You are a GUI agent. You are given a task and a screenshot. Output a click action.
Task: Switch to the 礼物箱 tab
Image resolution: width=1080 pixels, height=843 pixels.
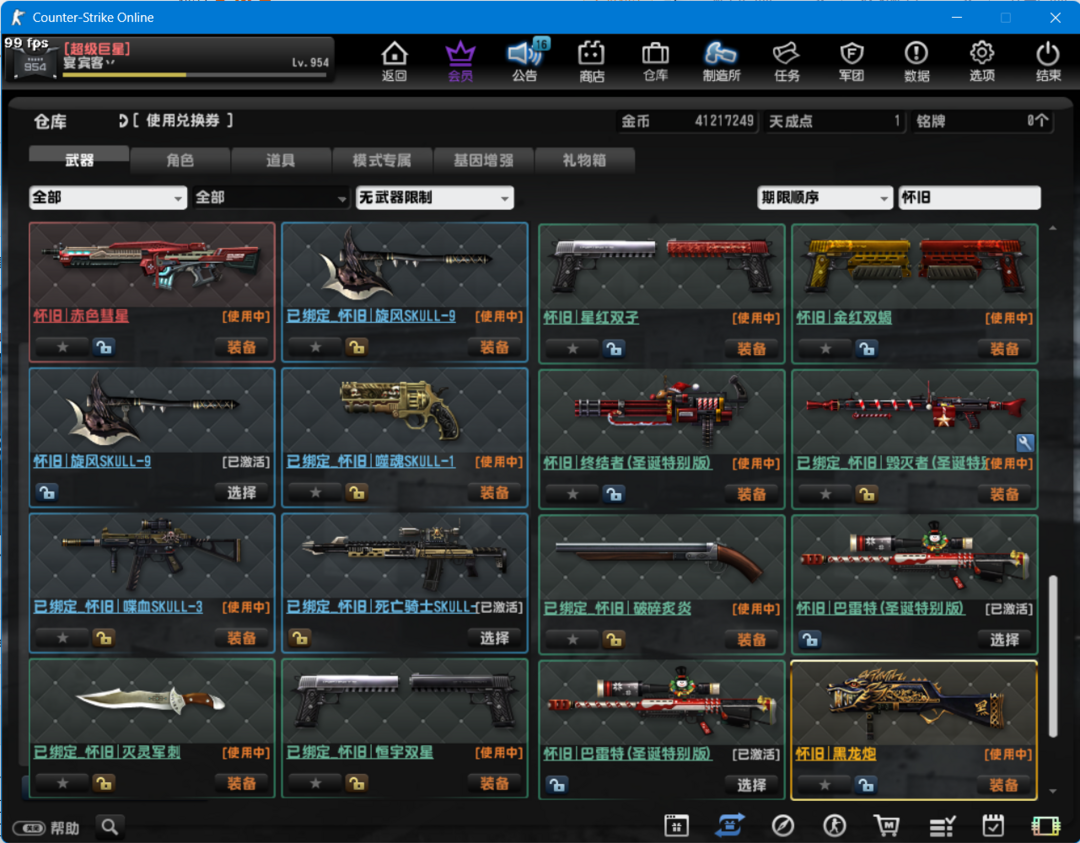[x=584, y=160]
